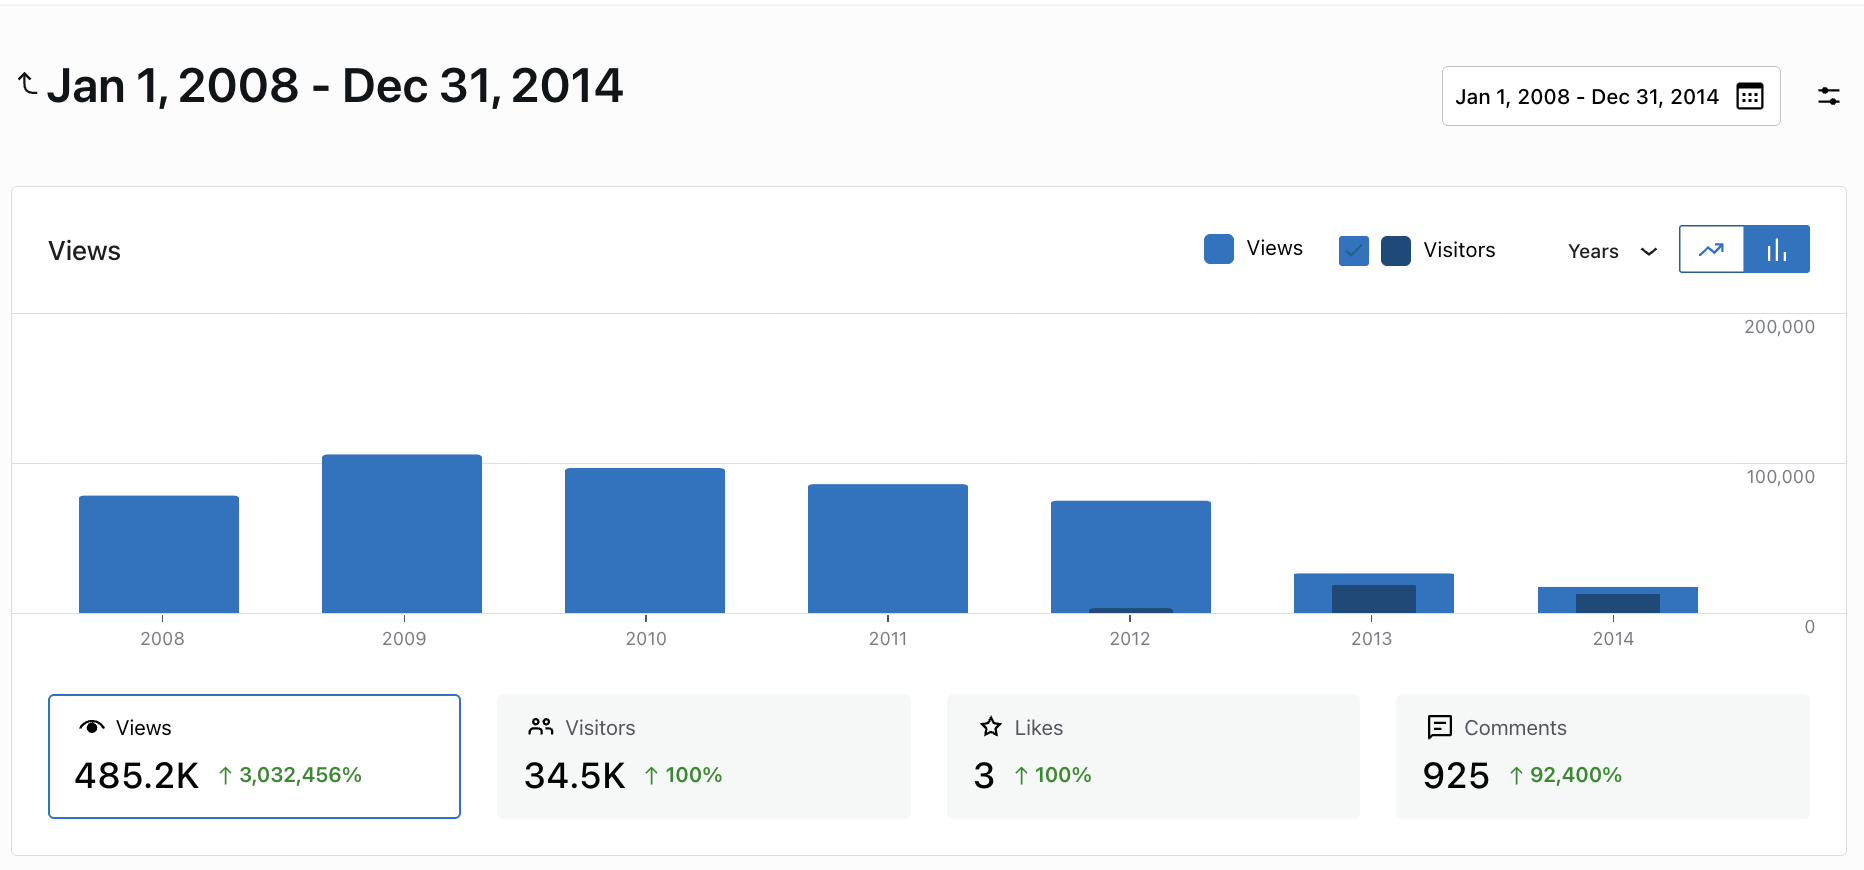Click the 2008 x-axis label
Screen dimensions: 1864x870
[162, 638]
